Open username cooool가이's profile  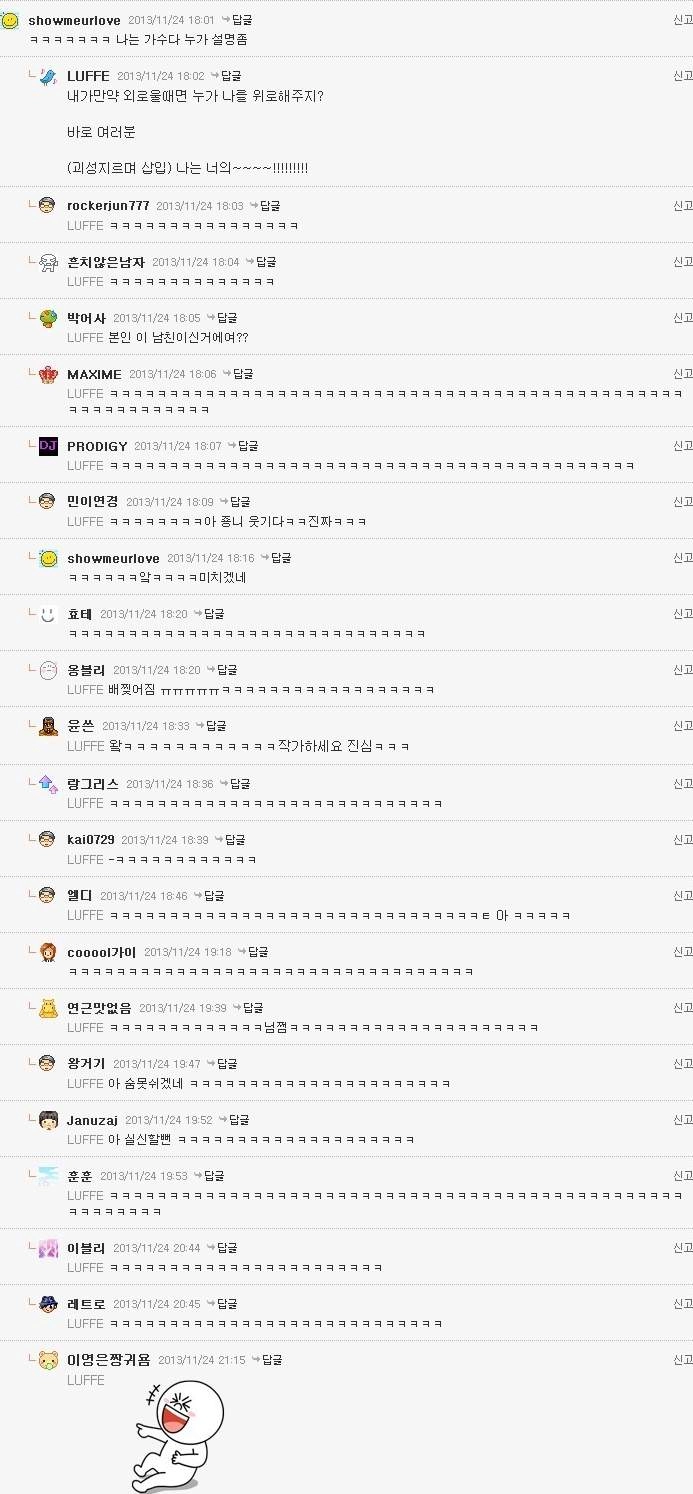point(101,952)
